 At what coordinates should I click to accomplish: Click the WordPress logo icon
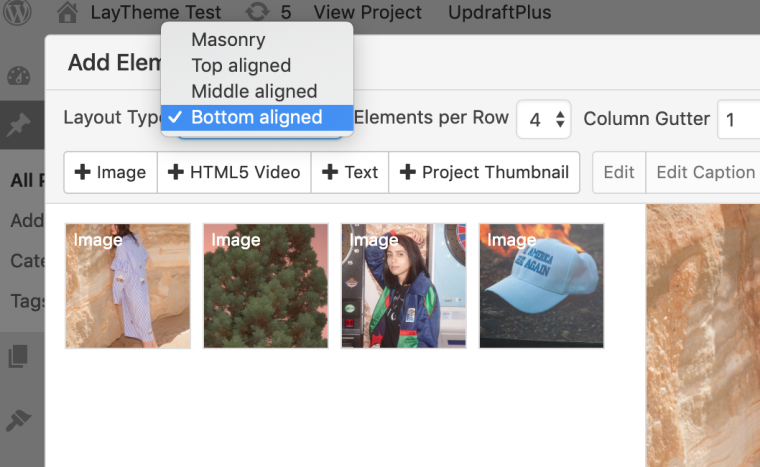[19, 13]
